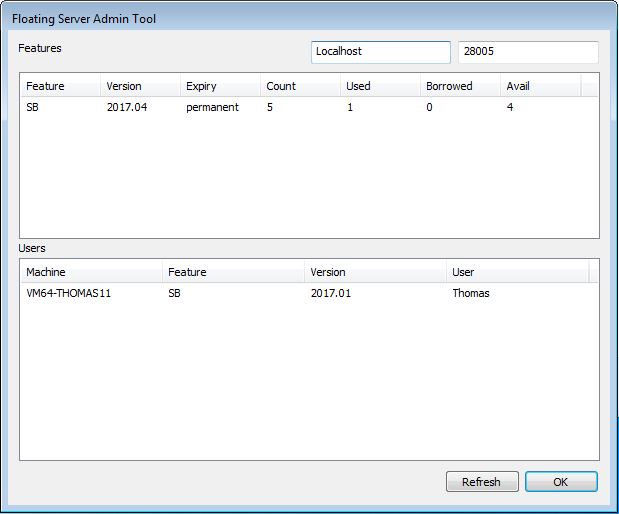Image resolution: width=619 pixels, height=514 pixels.
Task: Sort users by Machine column header
Action: 90,272
